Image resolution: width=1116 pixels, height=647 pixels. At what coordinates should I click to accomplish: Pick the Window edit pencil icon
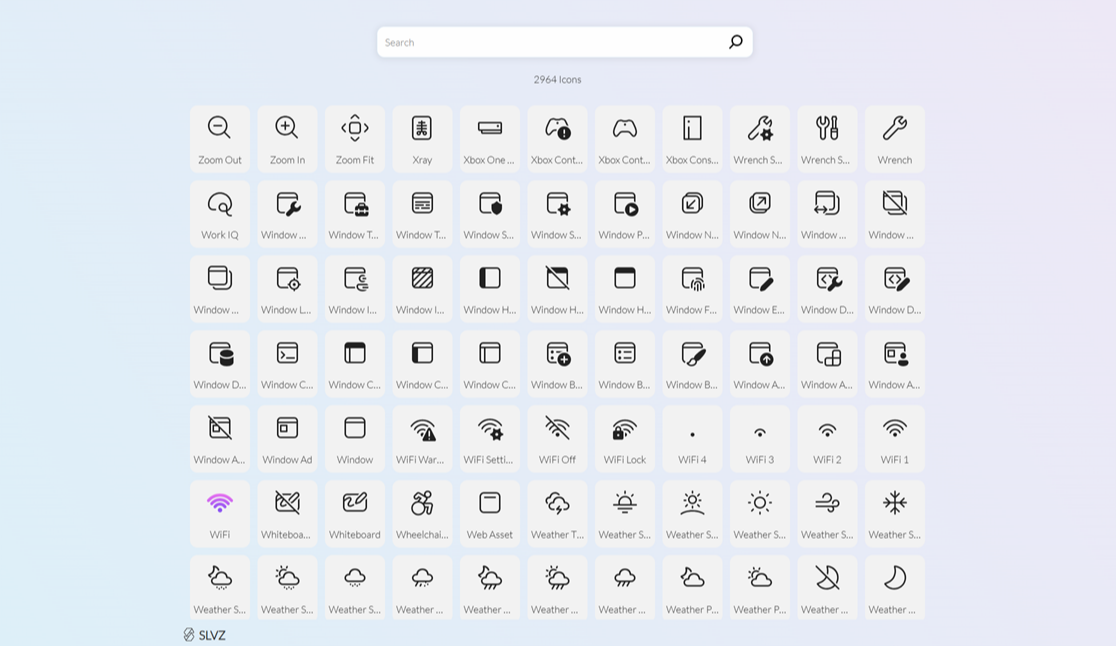(759, 289)
